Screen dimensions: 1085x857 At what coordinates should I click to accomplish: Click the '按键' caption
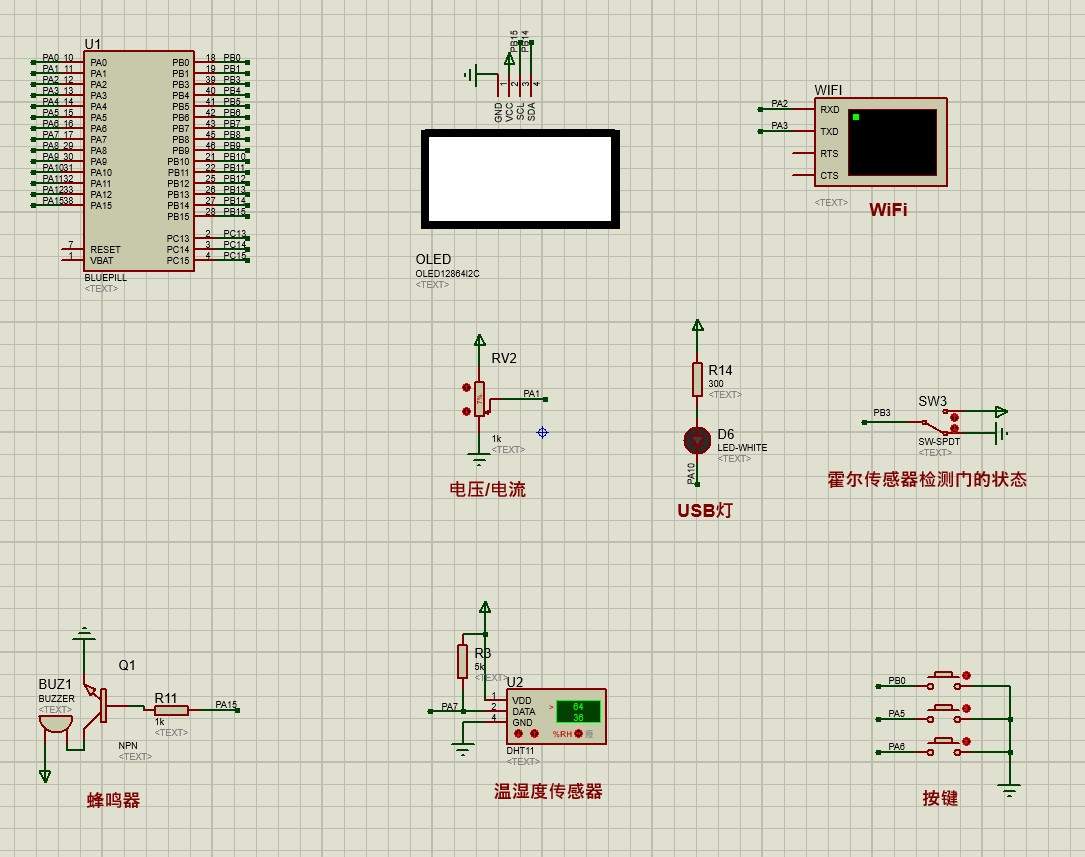[x=940, y=798]
